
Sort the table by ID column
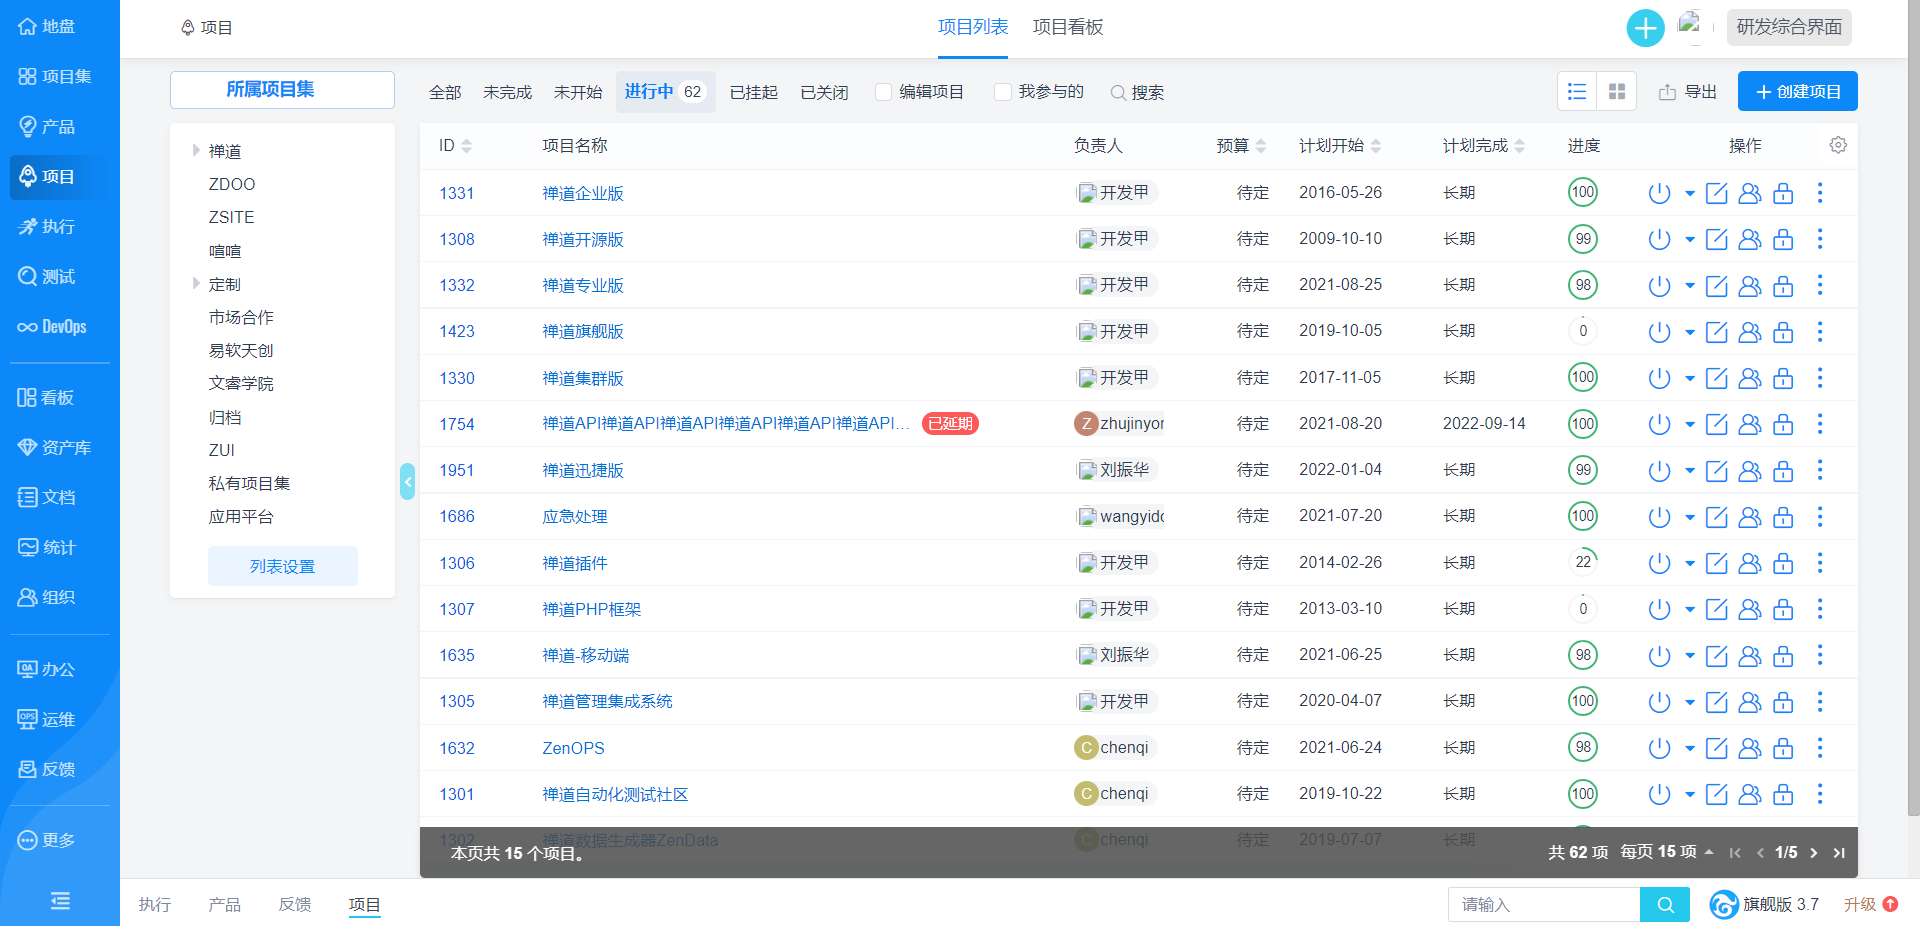click(x=455, y=146)
